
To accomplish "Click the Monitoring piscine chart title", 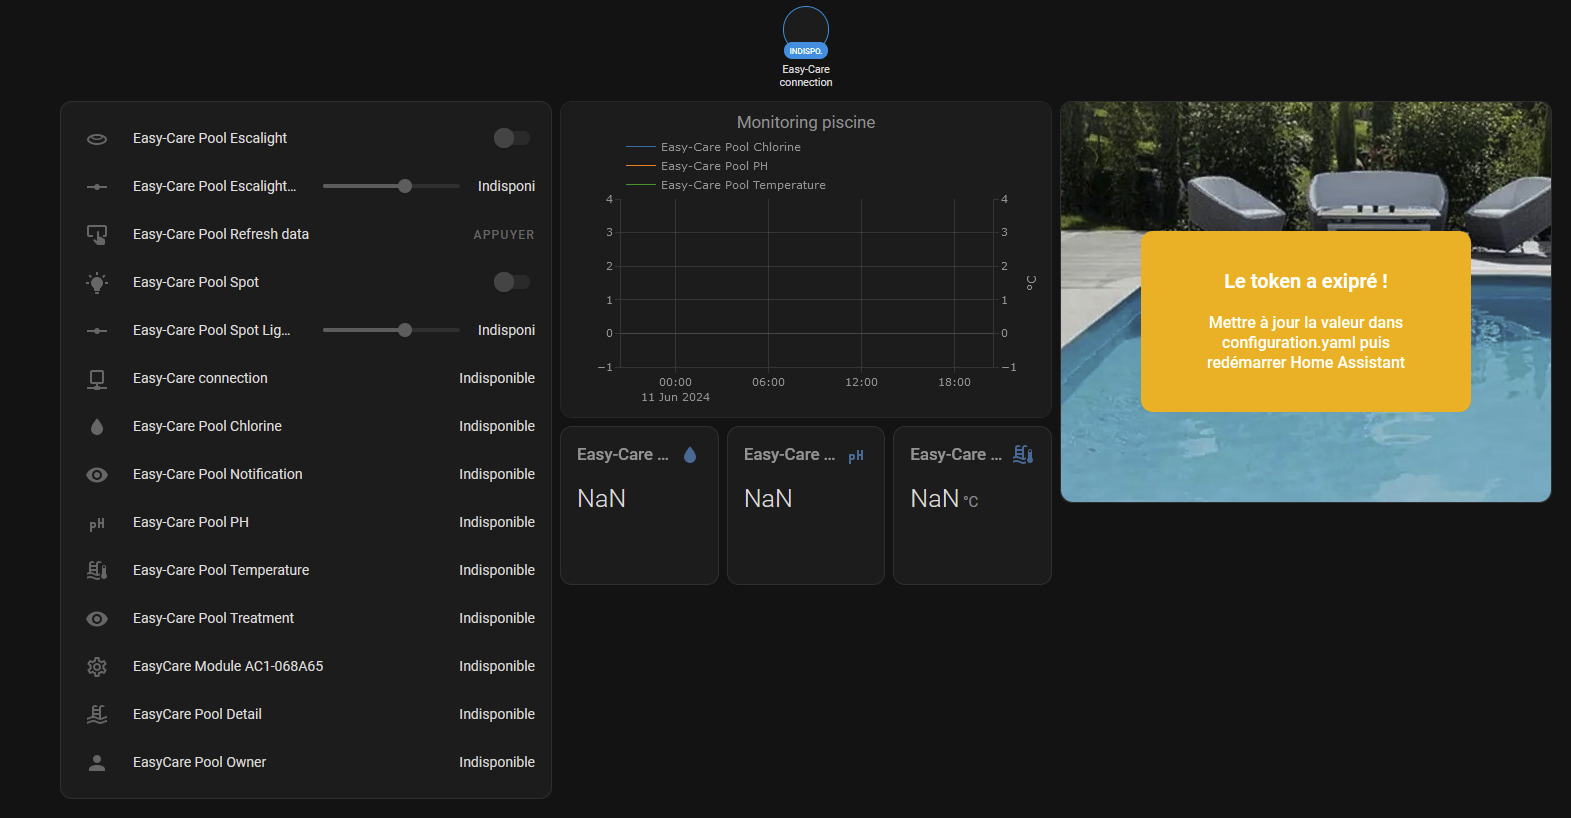I will pos(806,122).
